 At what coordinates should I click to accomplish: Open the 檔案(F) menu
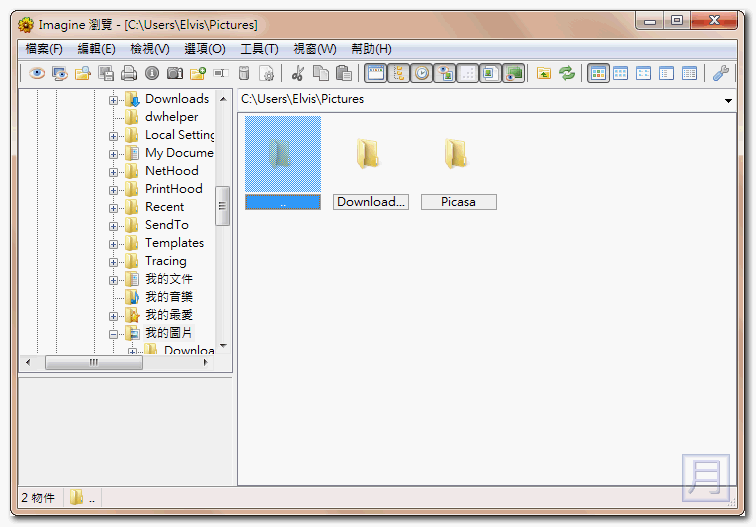44,49
